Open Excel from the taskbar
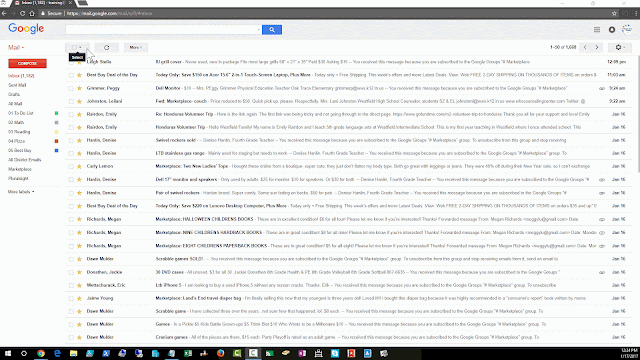The width and height of the screenshot is (640, 360). point(188,353)
